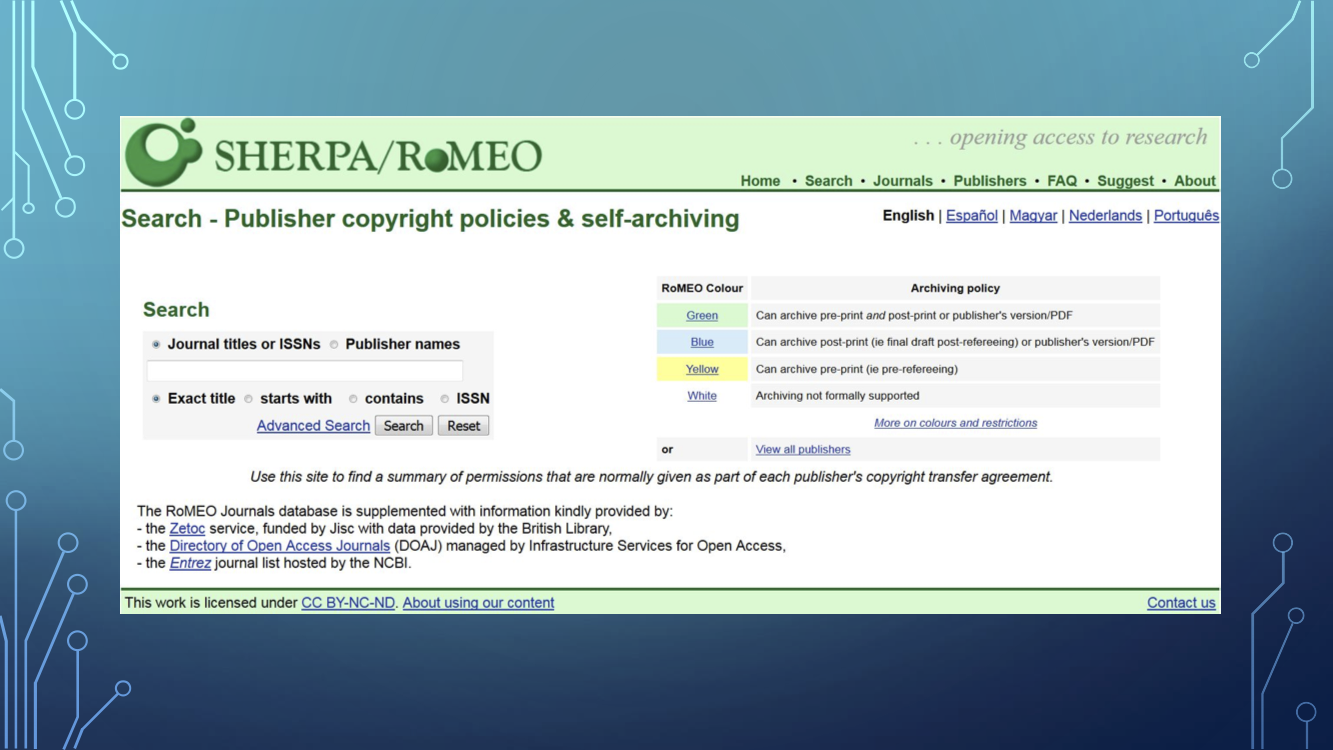
Task: Open the Blue RoMEO colour link
Action: click(702, 342)
